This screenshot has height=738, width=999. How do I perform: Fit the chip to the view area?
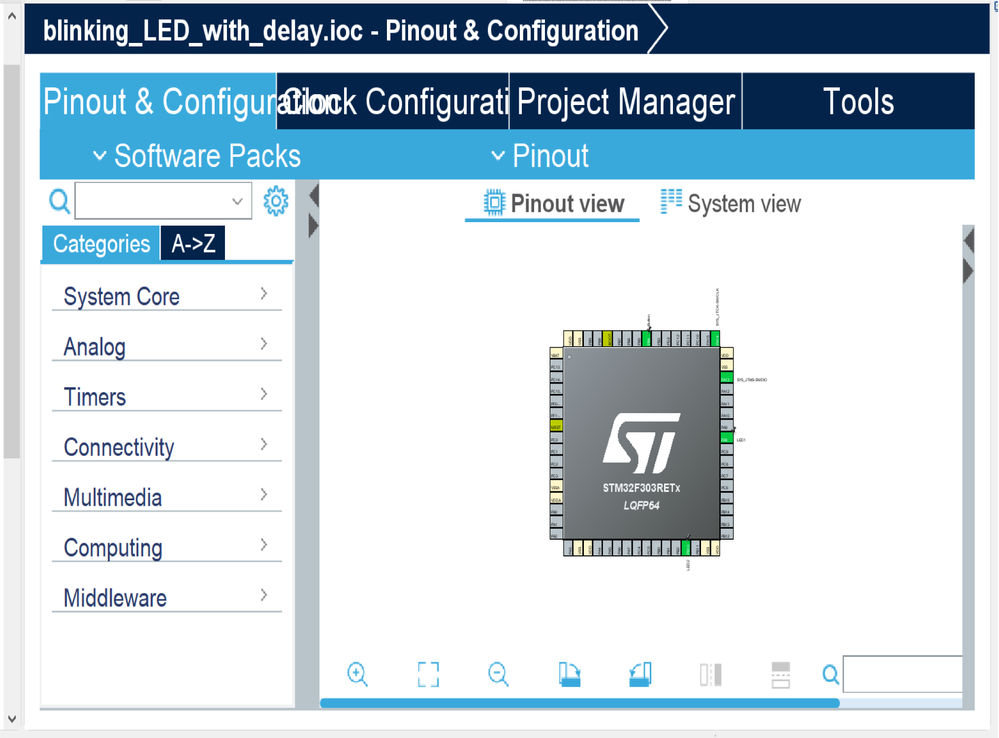point(428,674)
